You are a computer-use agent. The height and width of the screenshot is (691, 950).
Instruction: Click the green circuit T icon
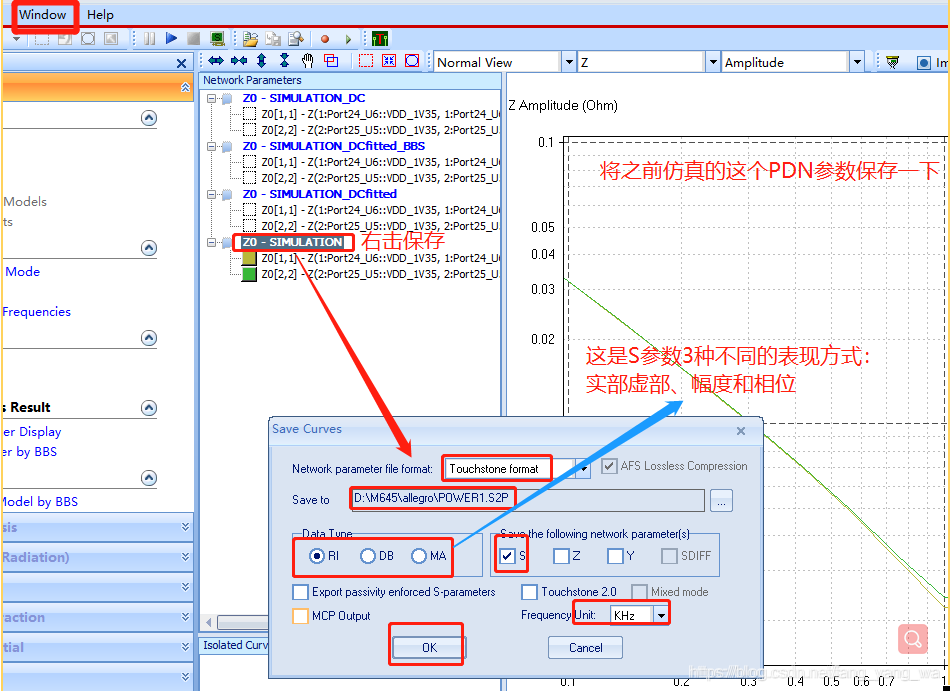[380, 39]
